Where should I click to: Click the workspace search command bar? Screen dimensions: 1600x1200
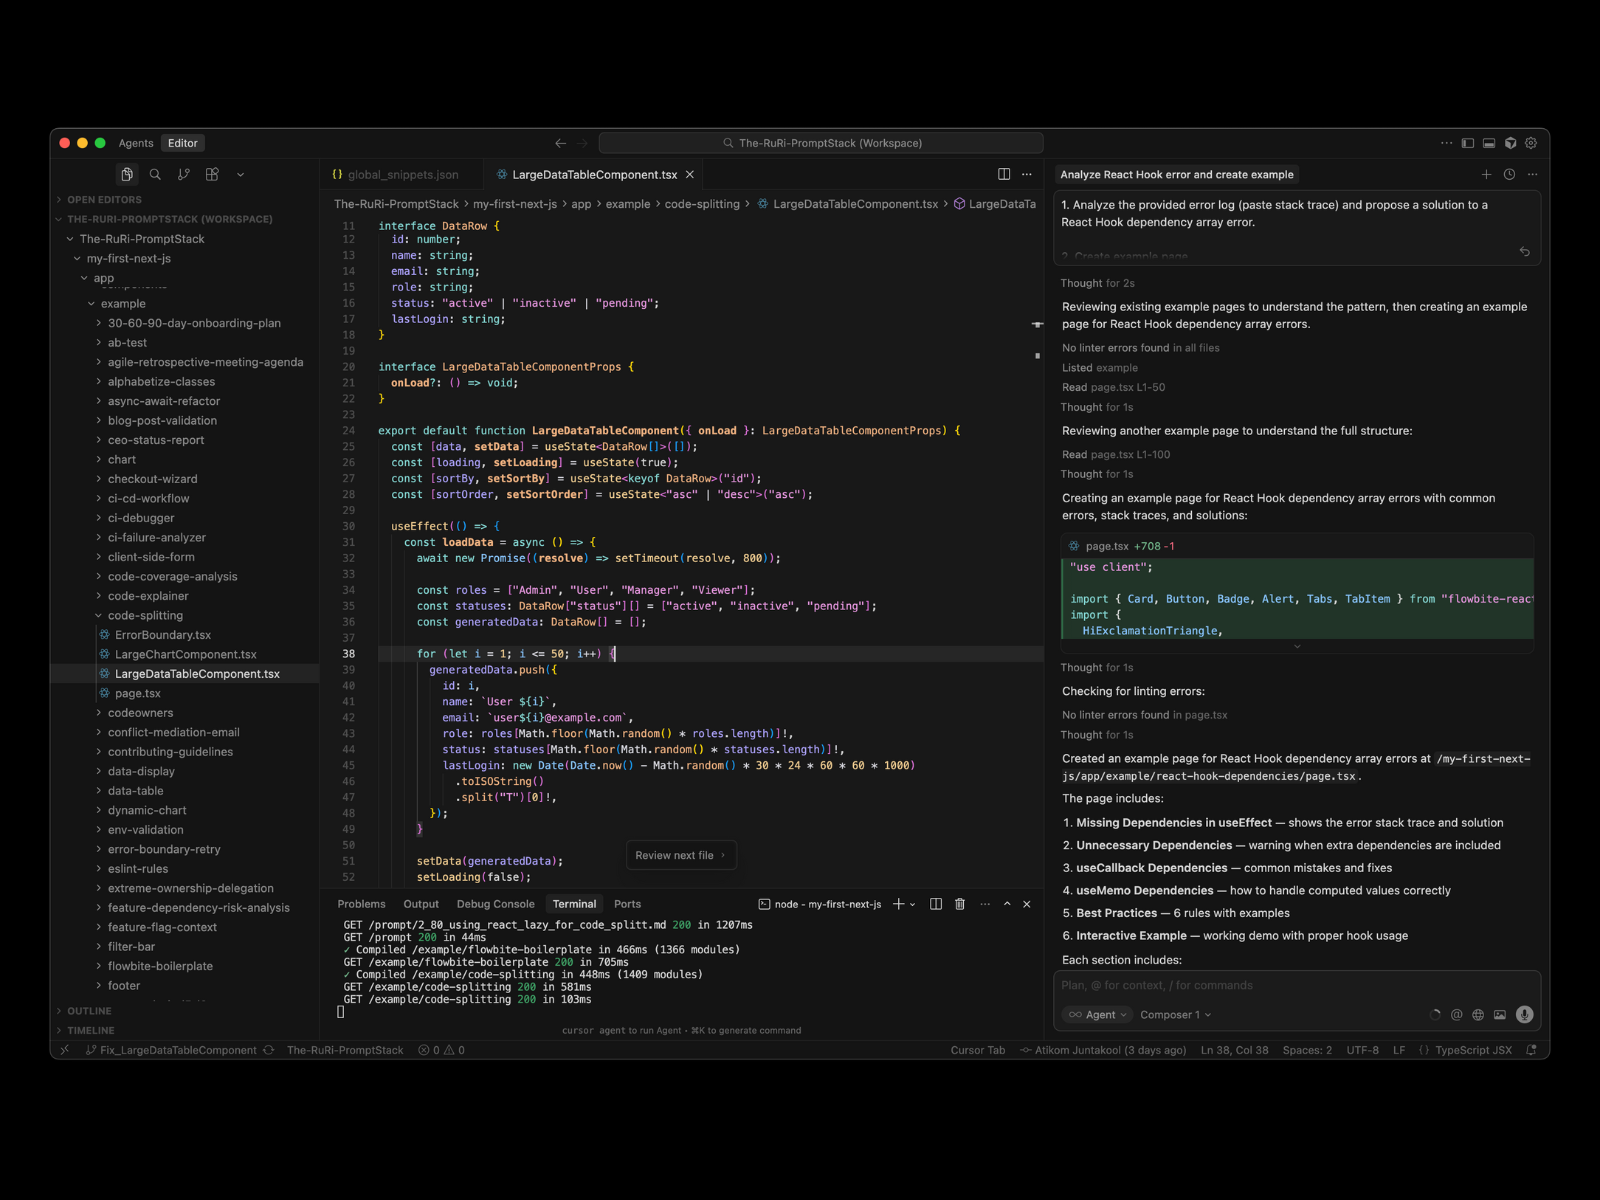point(821,143)
